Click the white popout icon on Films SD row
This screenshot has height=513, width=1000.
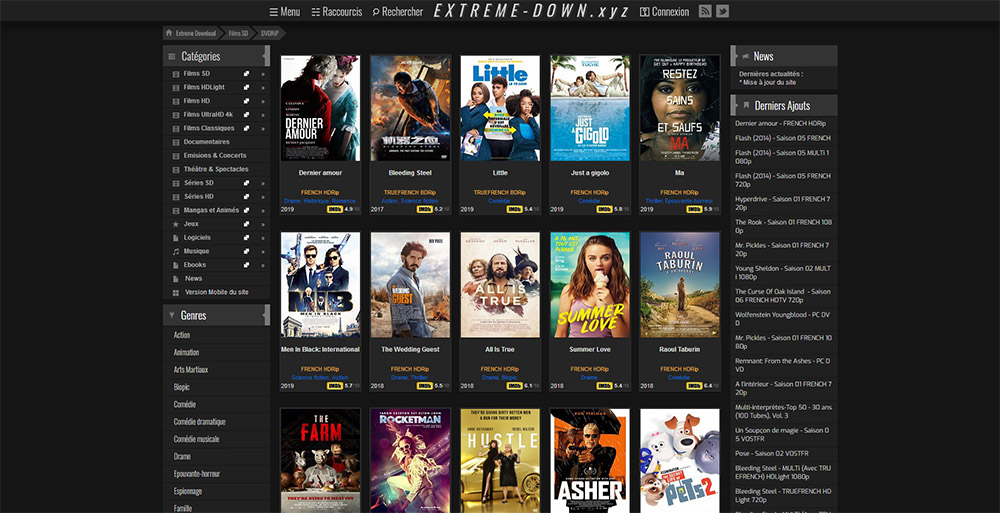tap(246, 74)
